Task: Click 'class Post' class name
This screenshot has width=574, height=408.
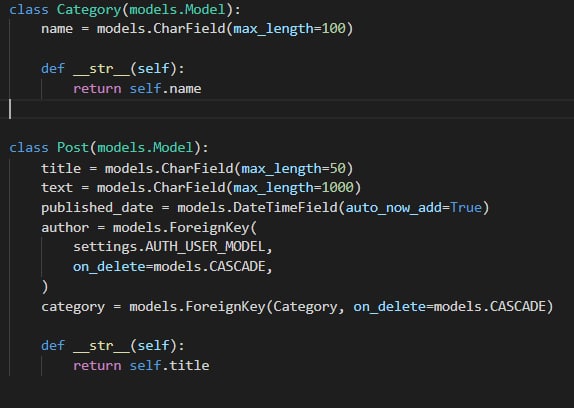Action: click(x=72, y=147)
